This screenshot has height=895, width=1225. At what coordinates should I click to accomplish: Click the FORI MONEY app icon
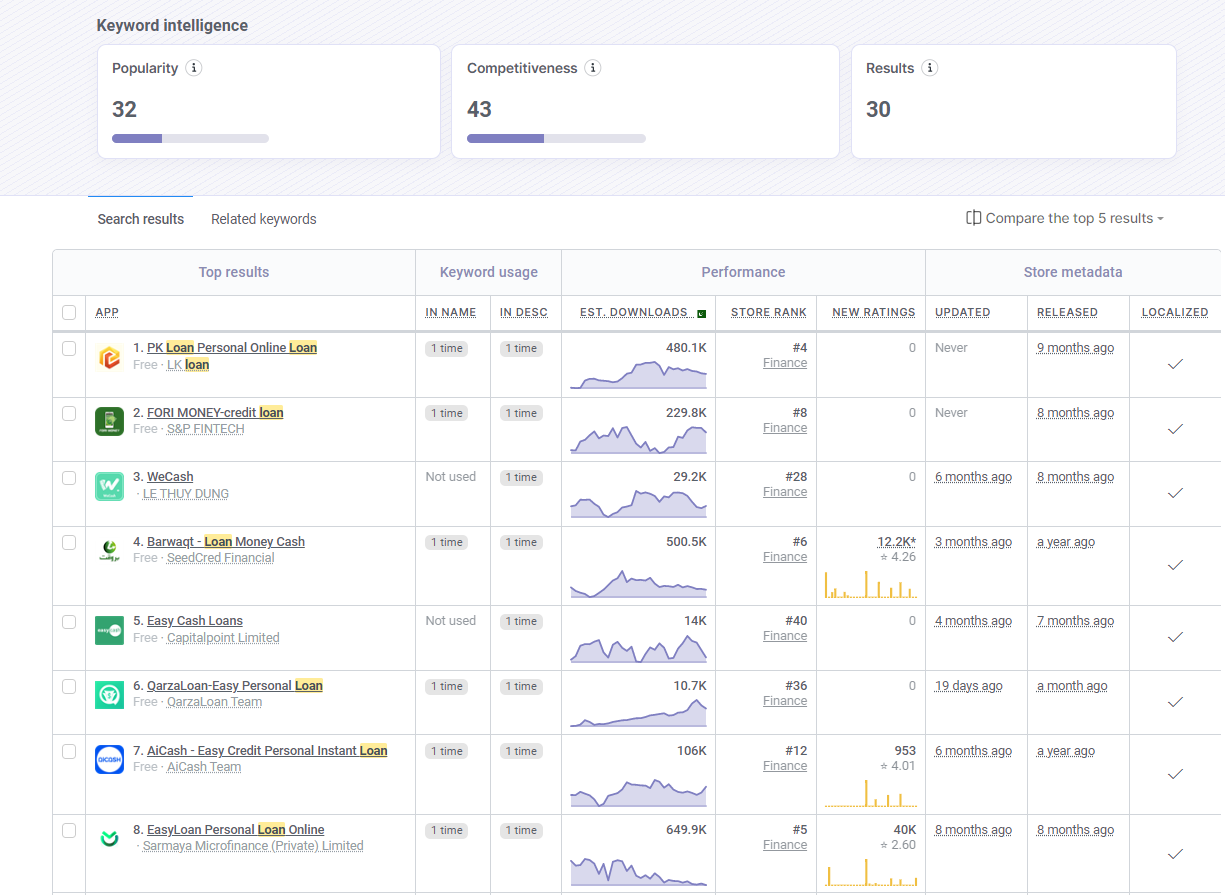pos(109,421)
